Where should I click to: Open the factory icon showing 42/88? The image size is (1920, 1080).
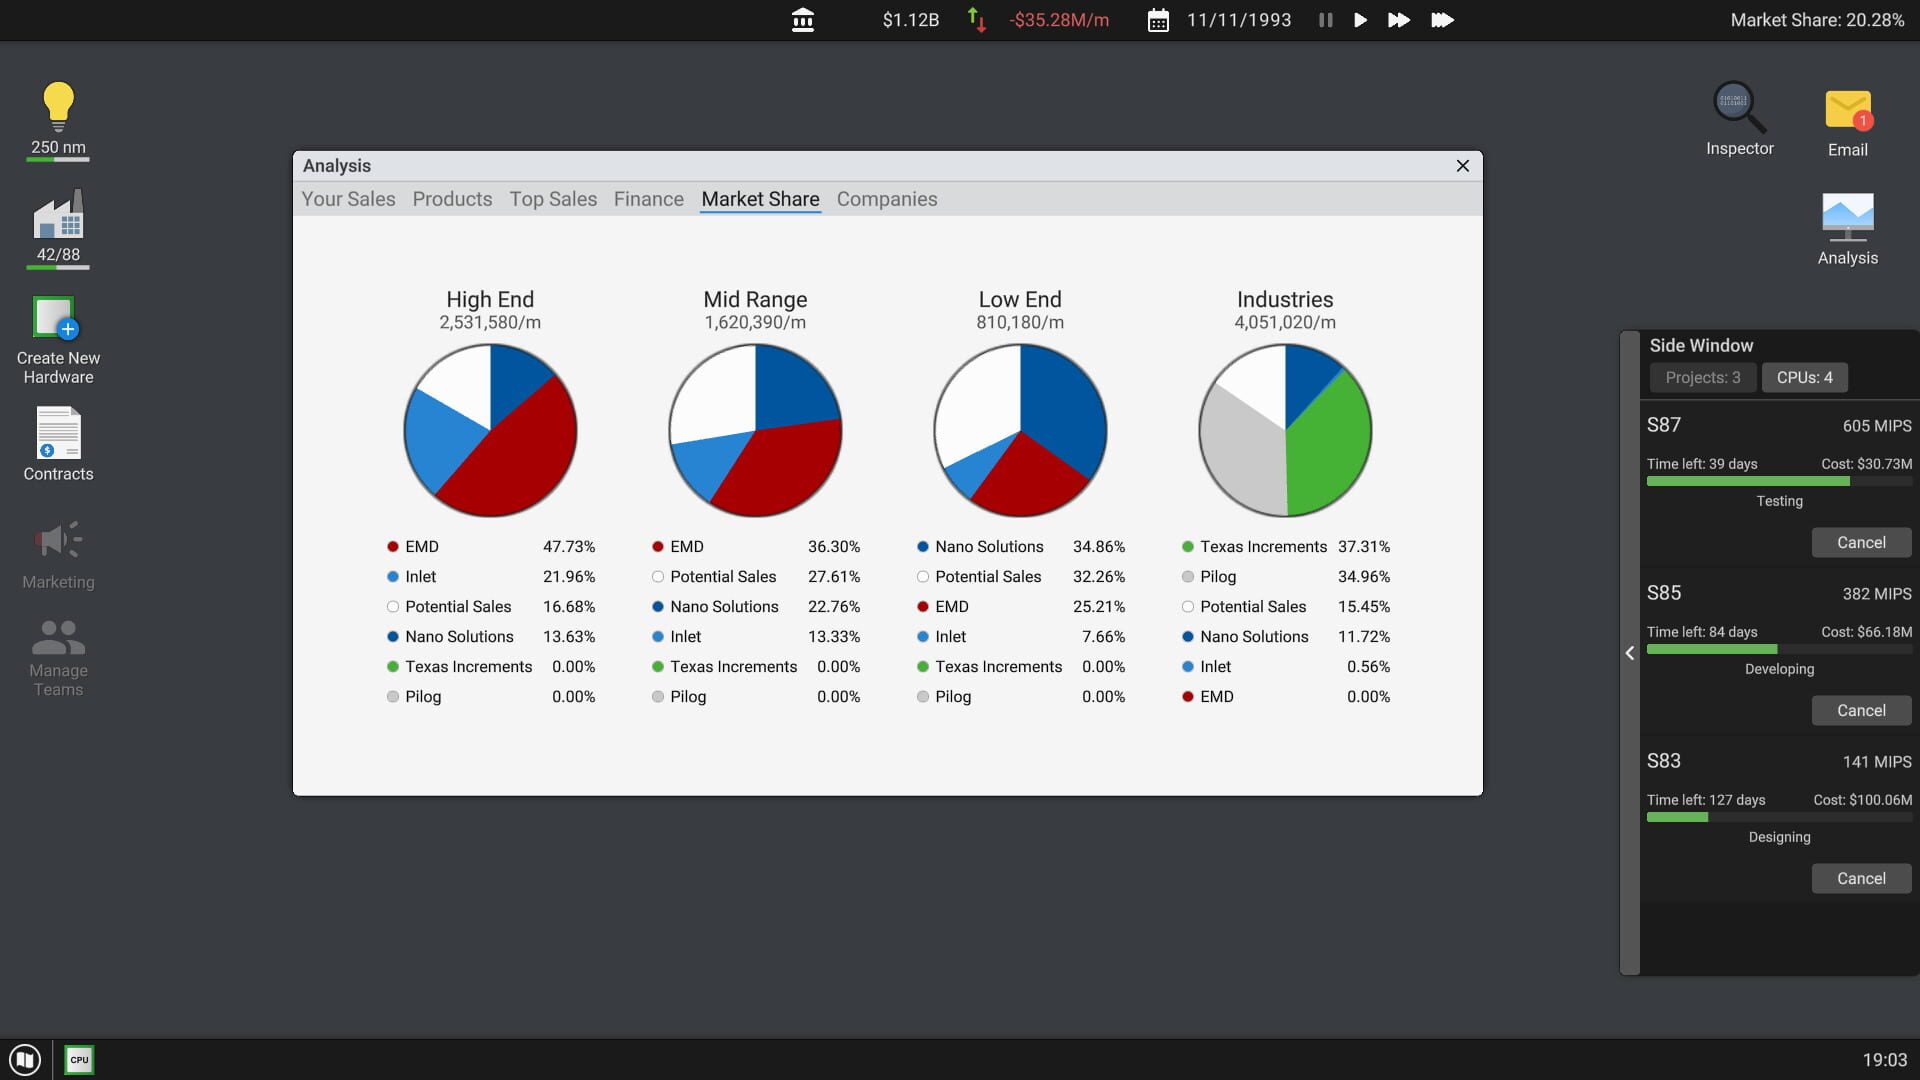[58, 216]
